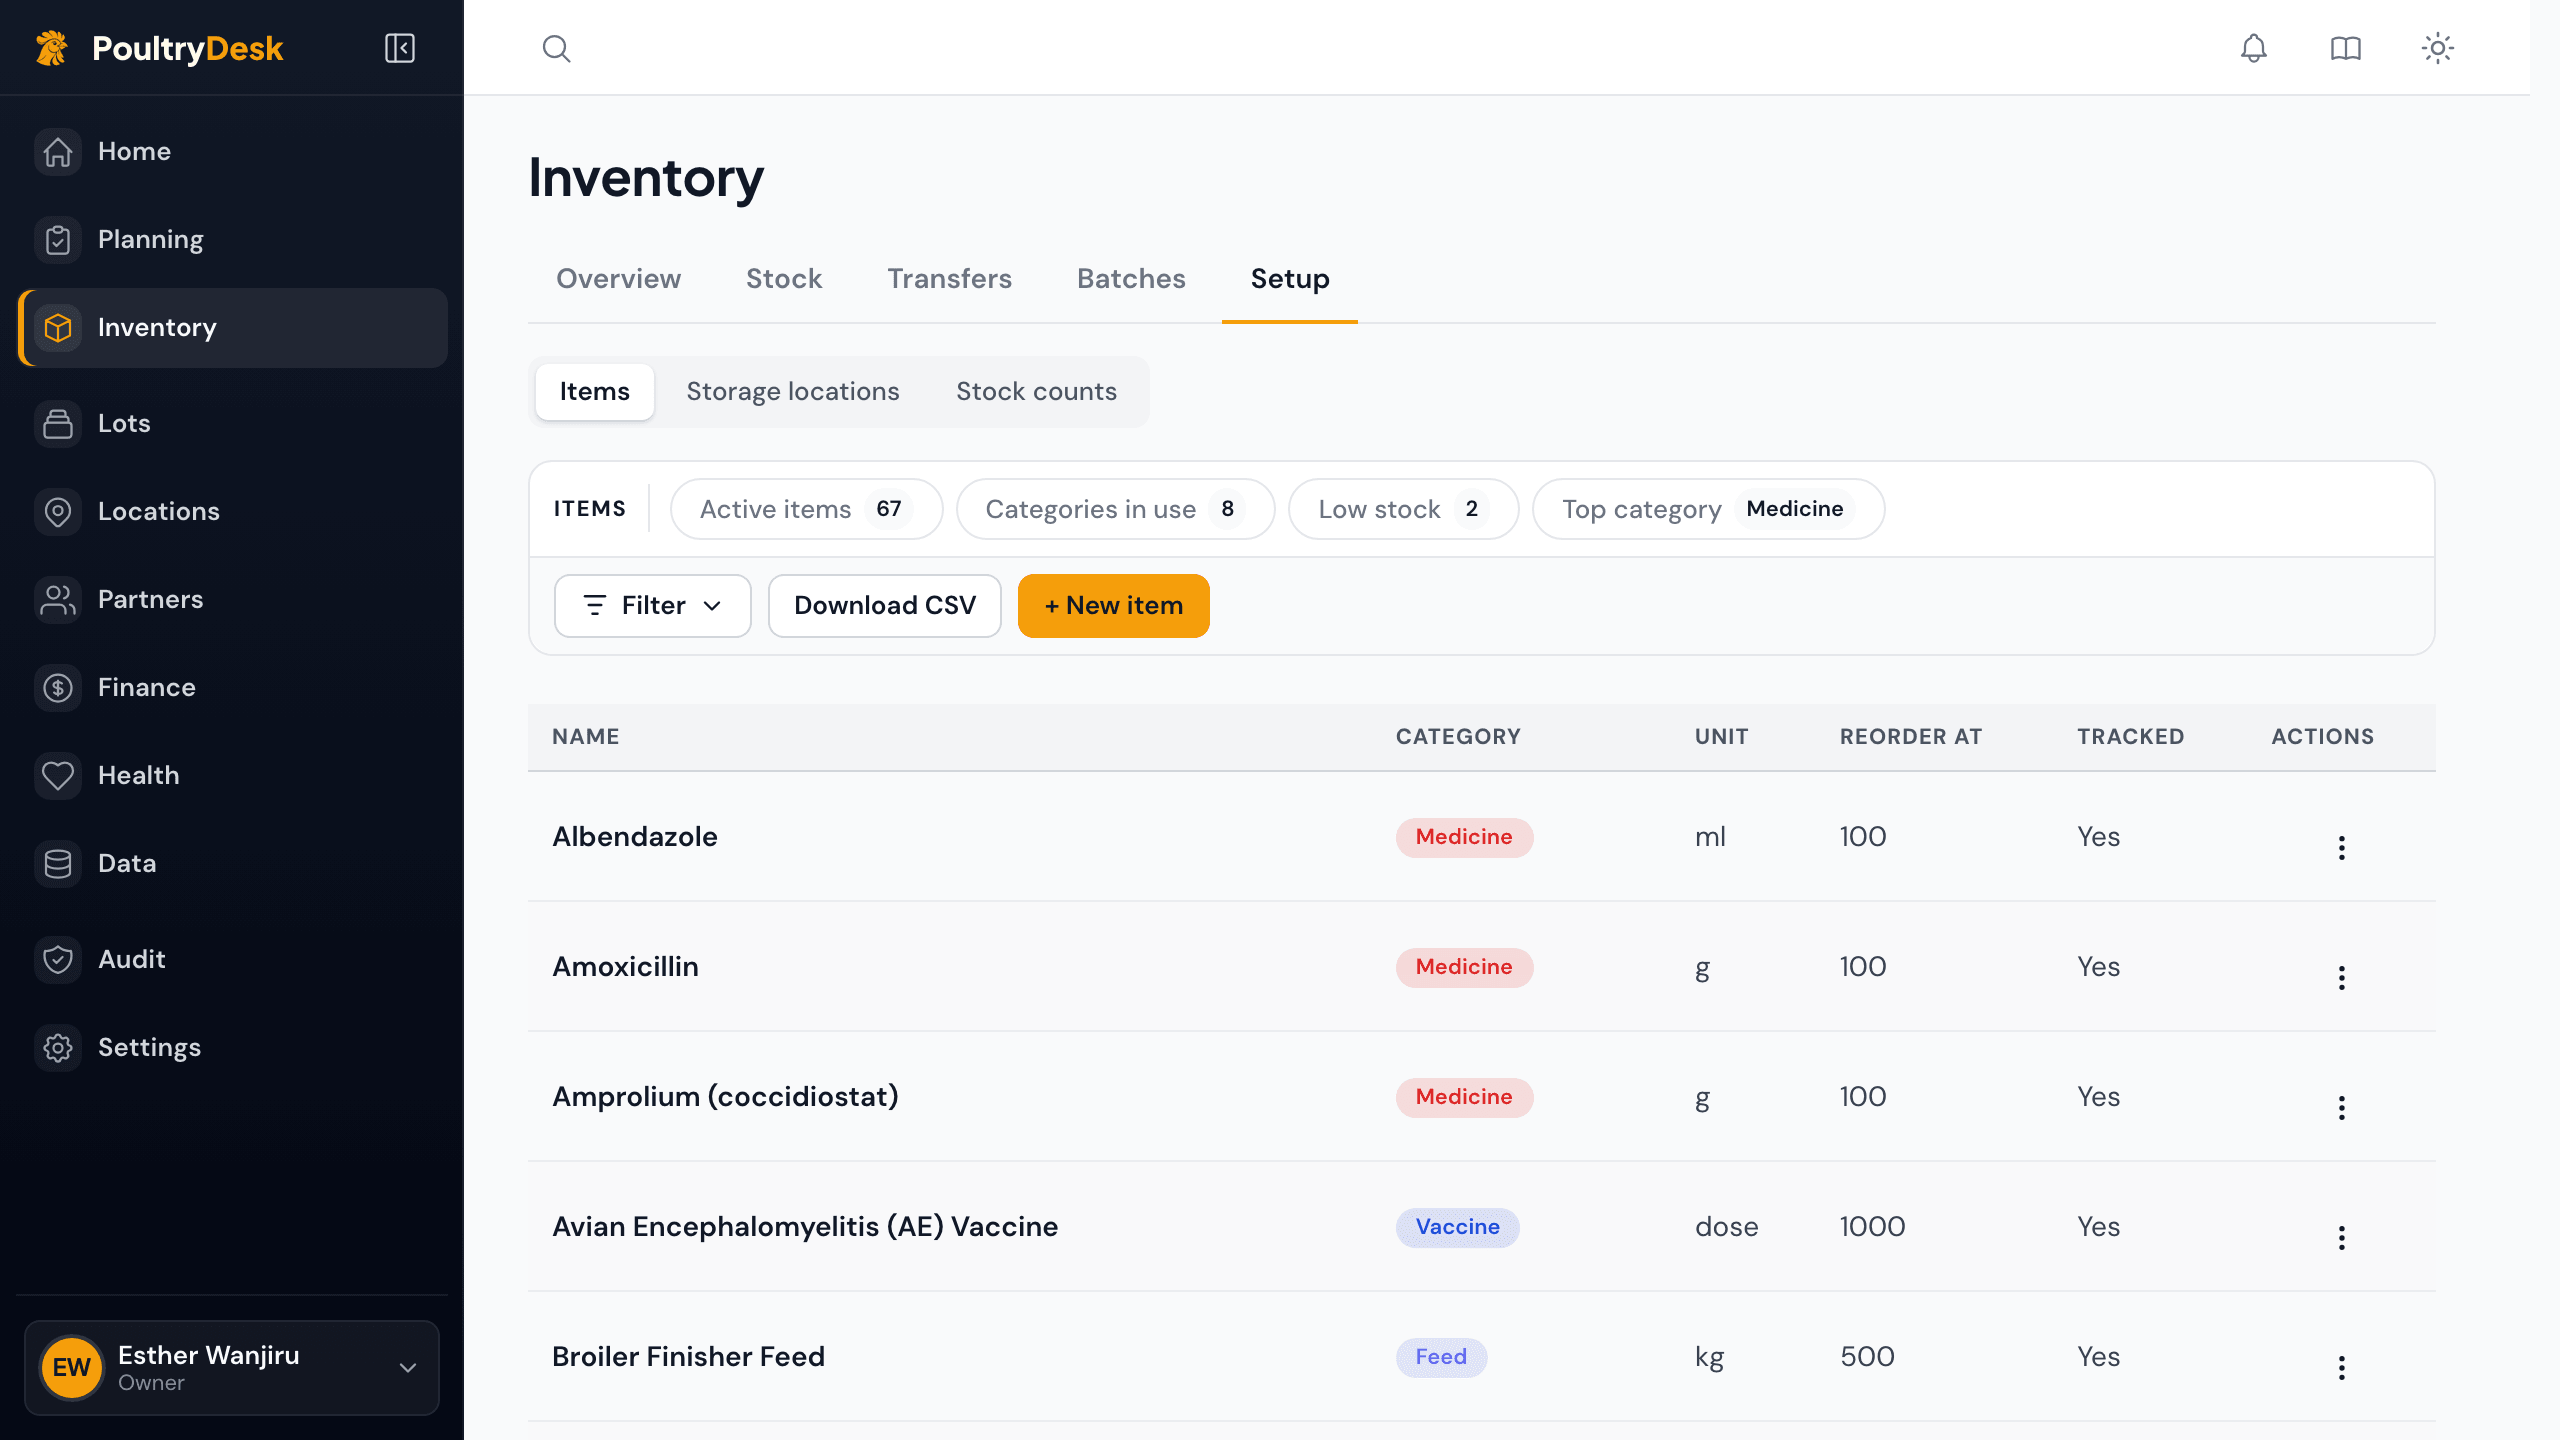Switch to the Overview tab

(618, 279)
